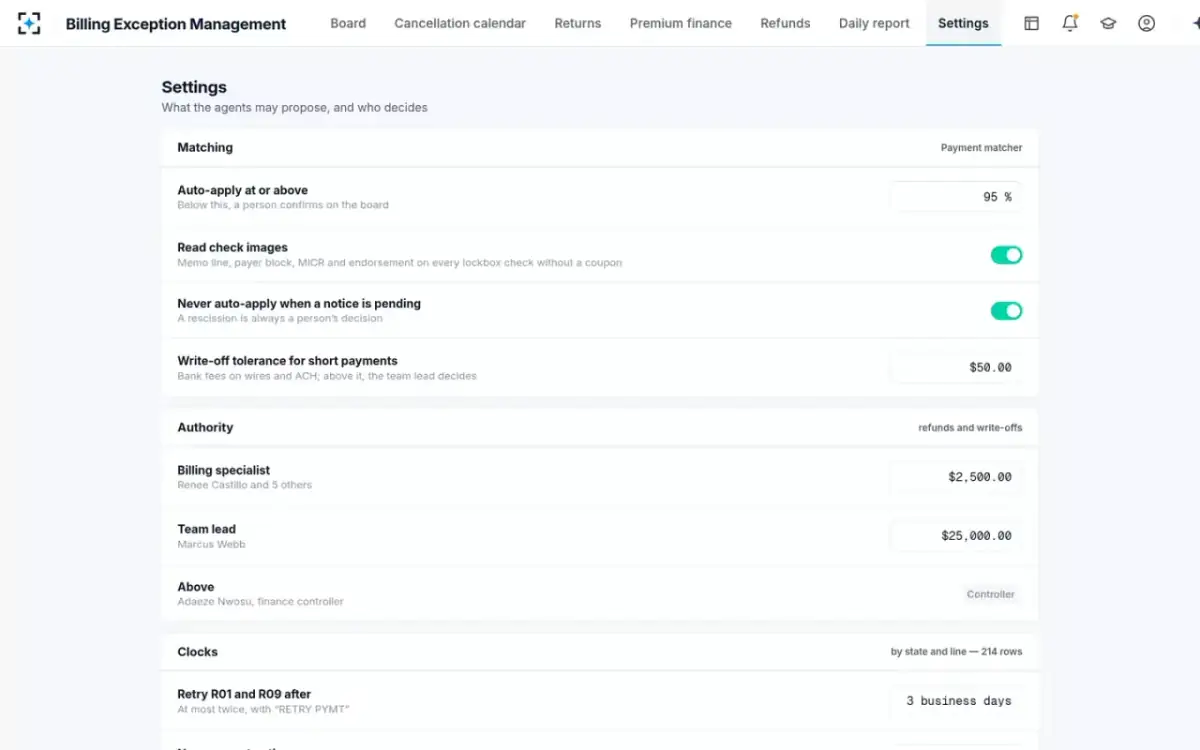Switch to the Refunds tab
The width and height of the screenshot is (1200, 750).
[785, 23]
